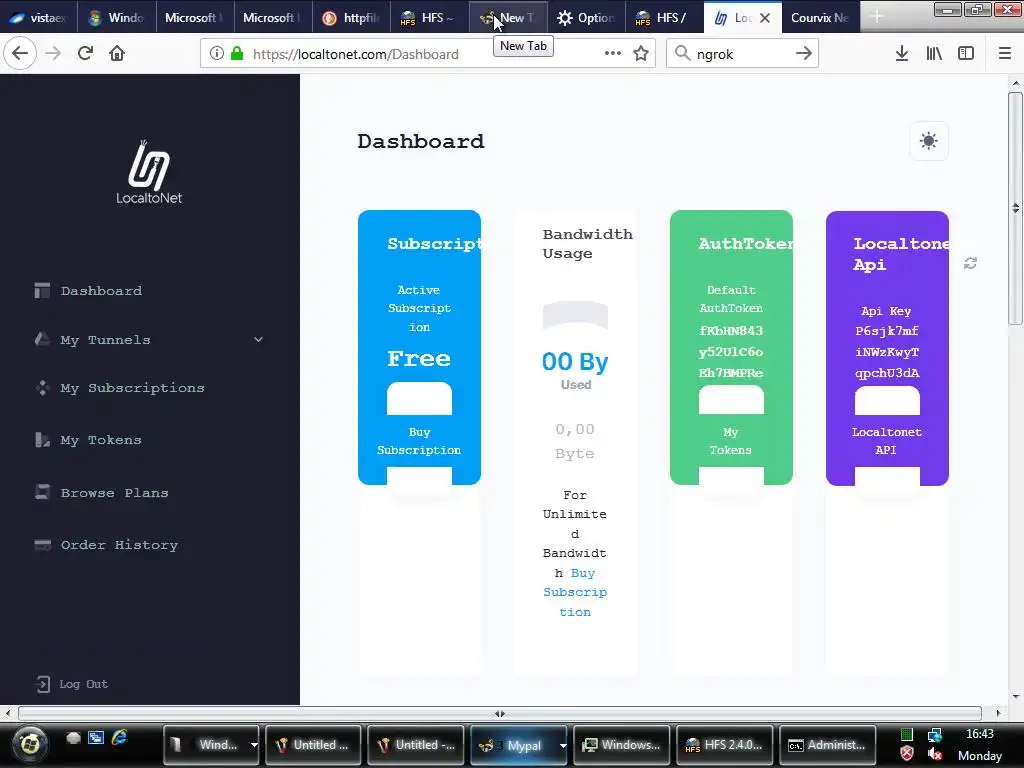The height and width of the screenshot is (768, 1024).
Task: Toggle the light theme sun icon
Action: [929, 141]
